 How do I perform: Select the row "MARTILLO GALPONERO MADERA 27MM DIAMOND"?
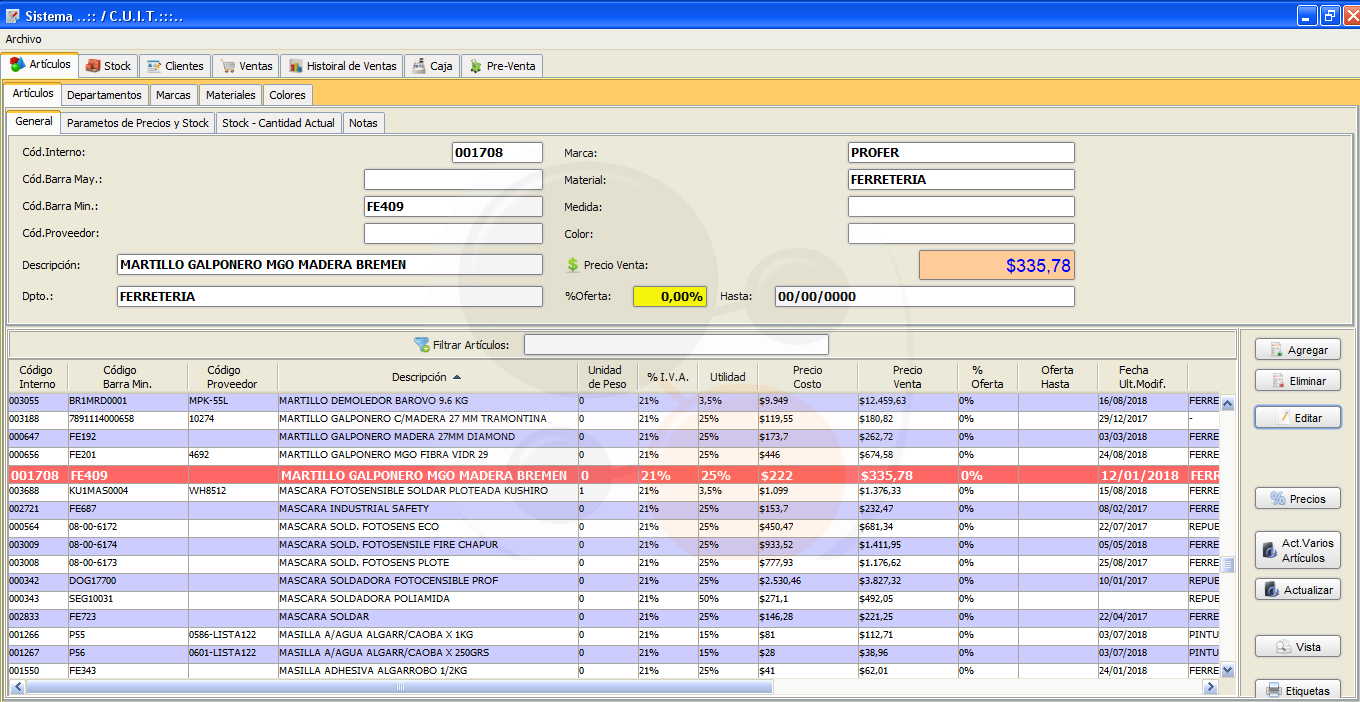click(x=614, y=437)
